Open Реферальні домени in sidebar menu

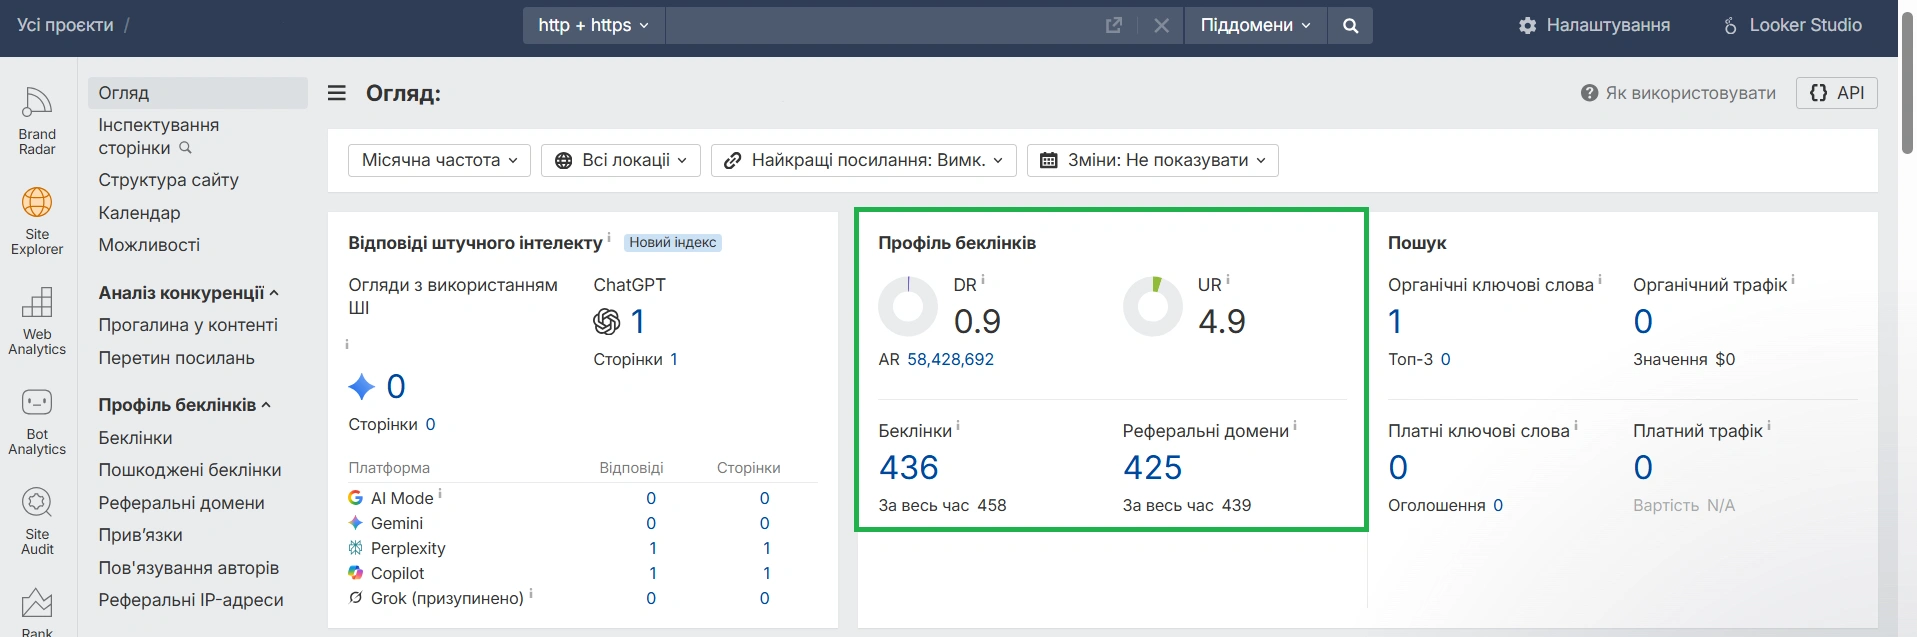click(x=181, y=503)
